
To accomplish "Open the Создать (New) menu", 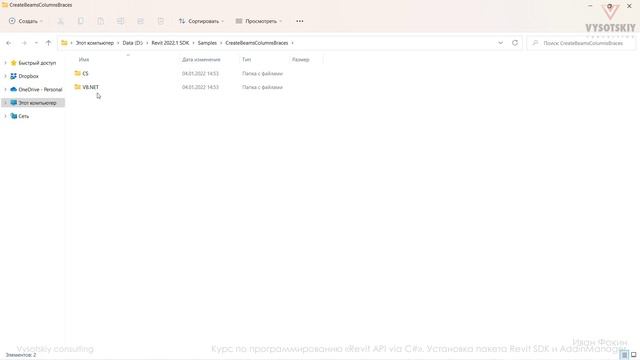I will [26, 21].
